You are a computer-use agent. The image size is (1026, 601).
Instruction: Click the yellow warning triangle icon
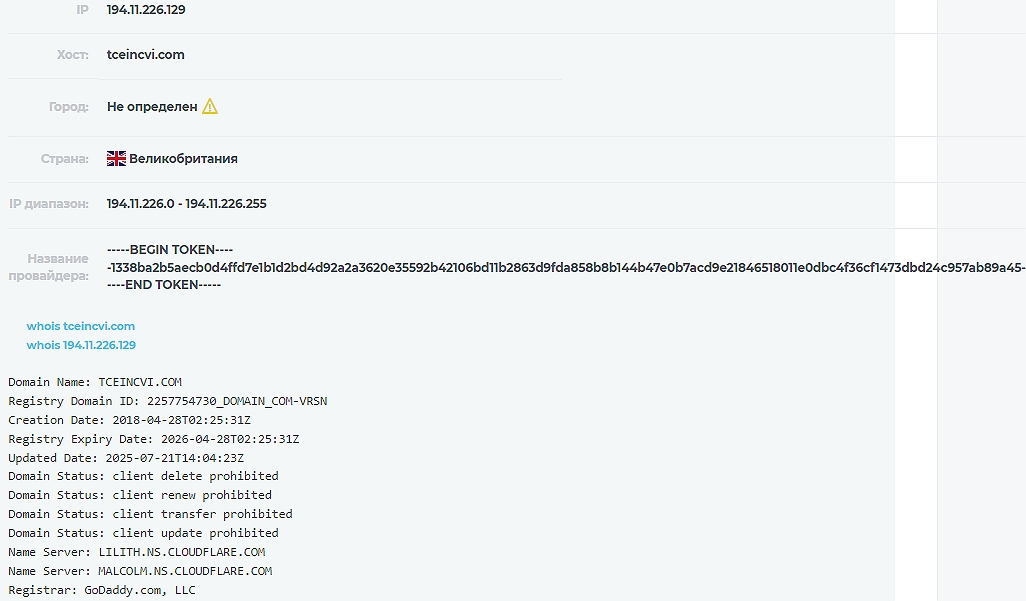point(210,106)
